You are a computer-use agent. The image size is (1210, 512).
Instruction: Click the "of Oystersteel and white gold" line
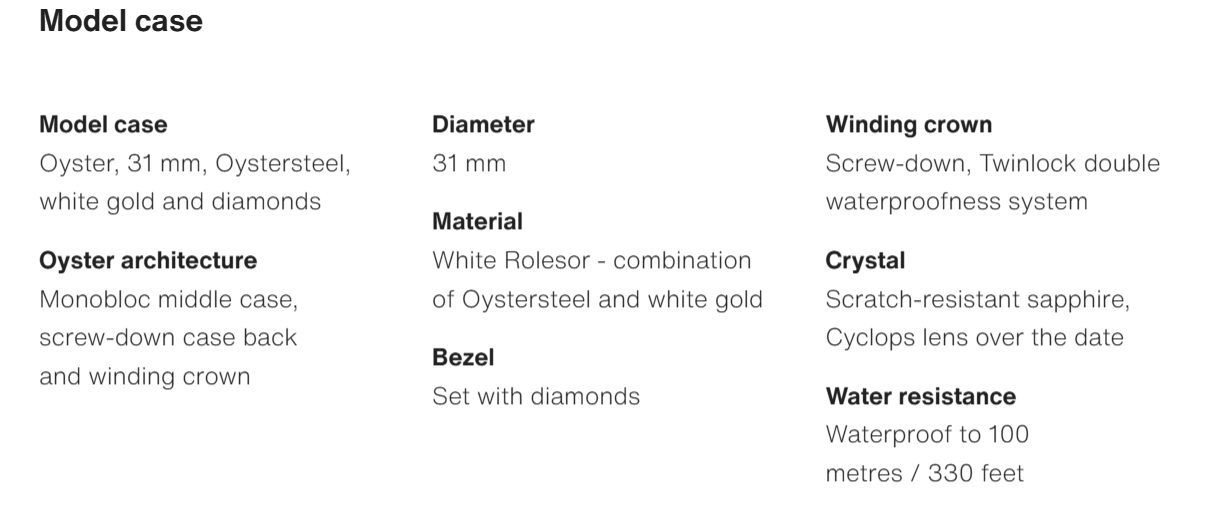click(x=597, y=299)
